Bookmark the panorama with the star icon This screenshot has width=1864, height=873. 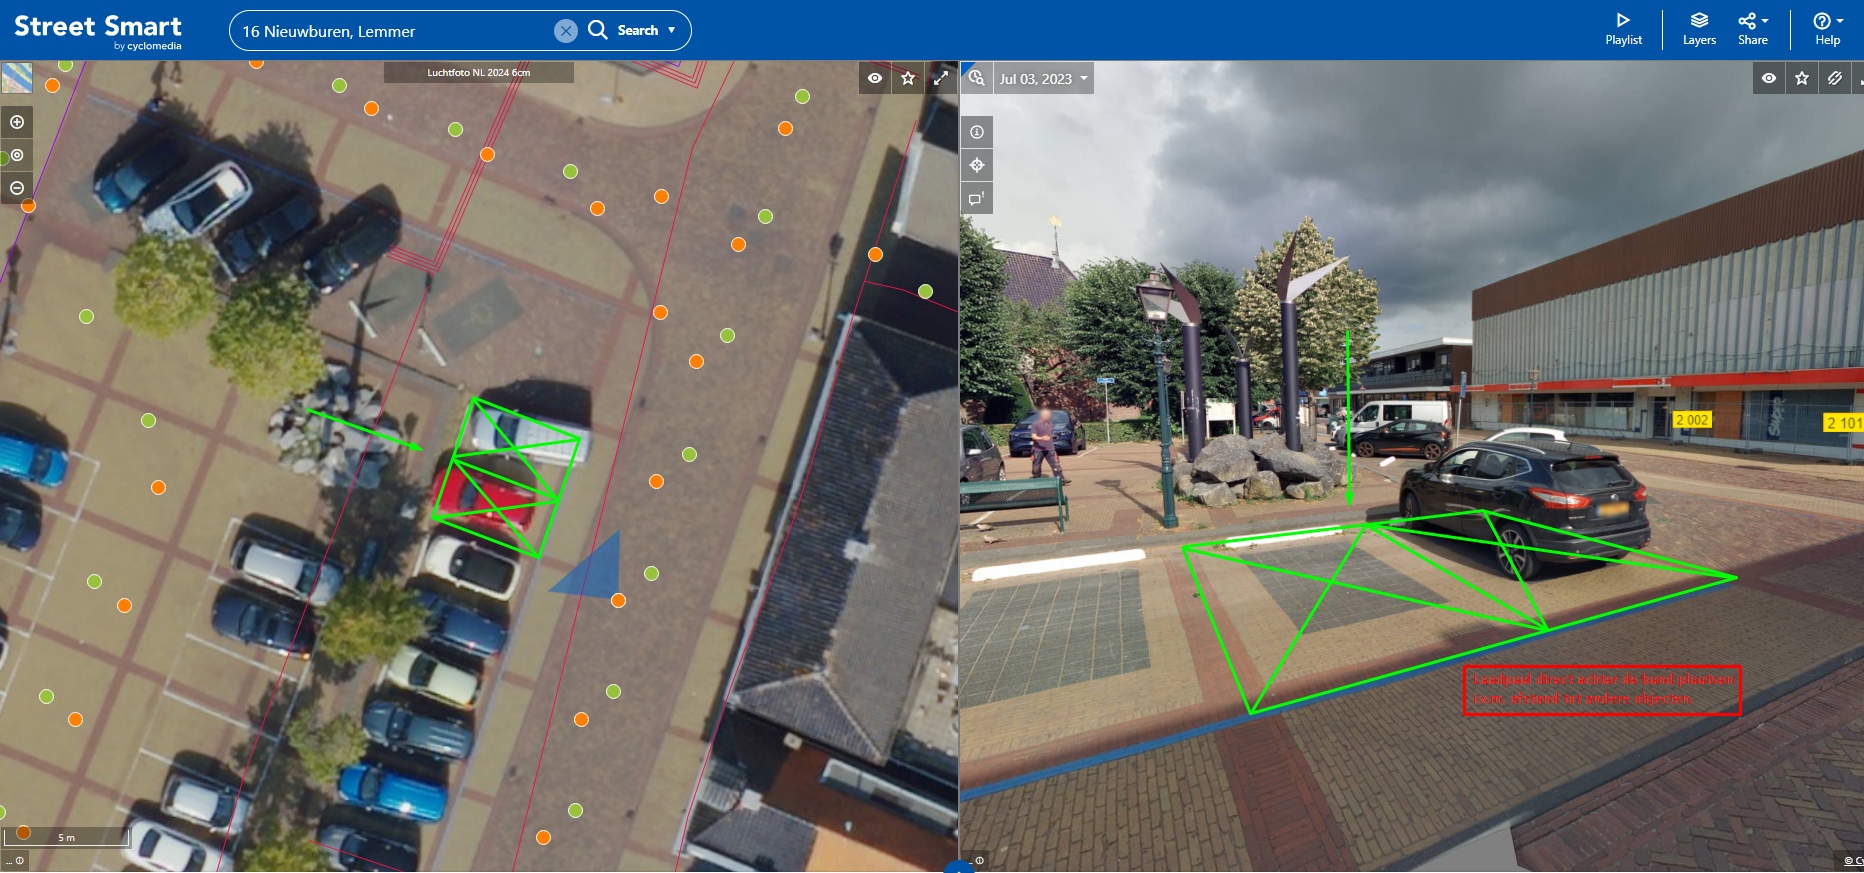[1802, 78]
